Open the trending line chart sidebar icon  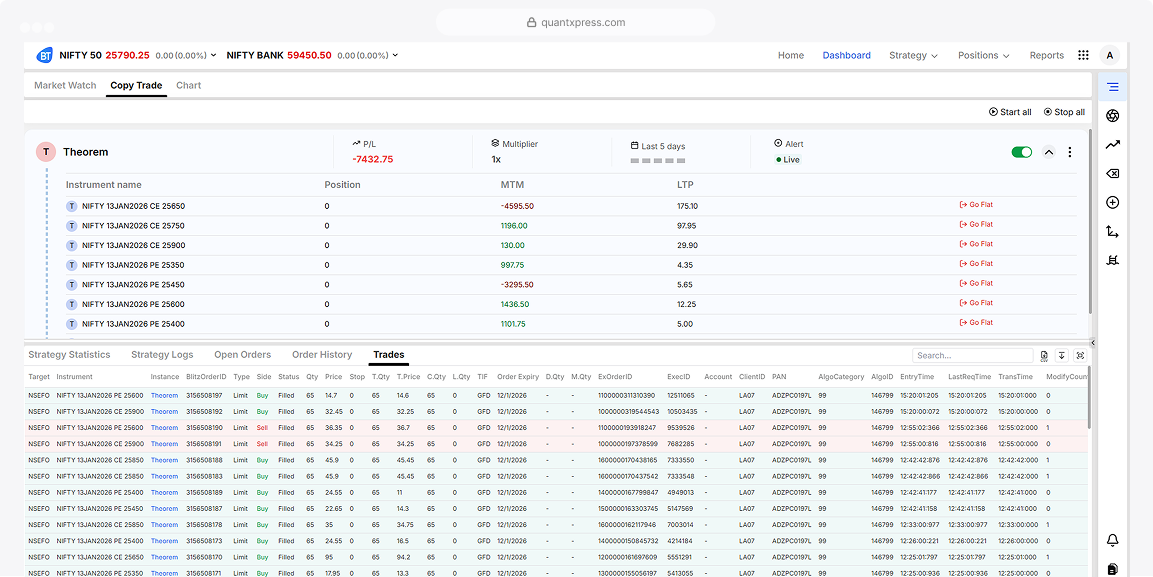click(x=1113, y=145)
